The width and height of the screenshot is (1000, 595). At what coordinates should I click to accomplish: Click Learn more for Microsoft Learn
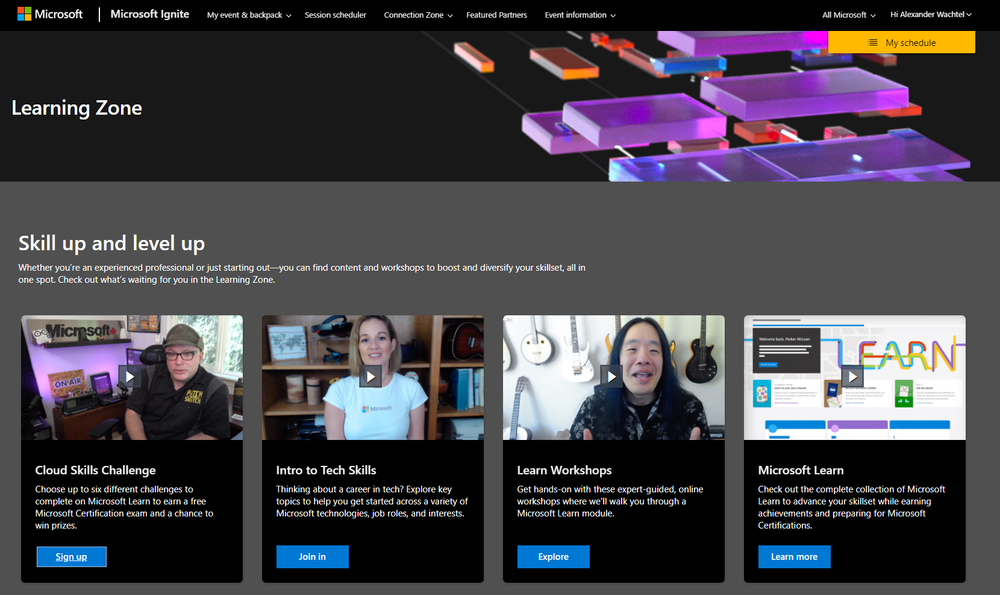[794, 557]
